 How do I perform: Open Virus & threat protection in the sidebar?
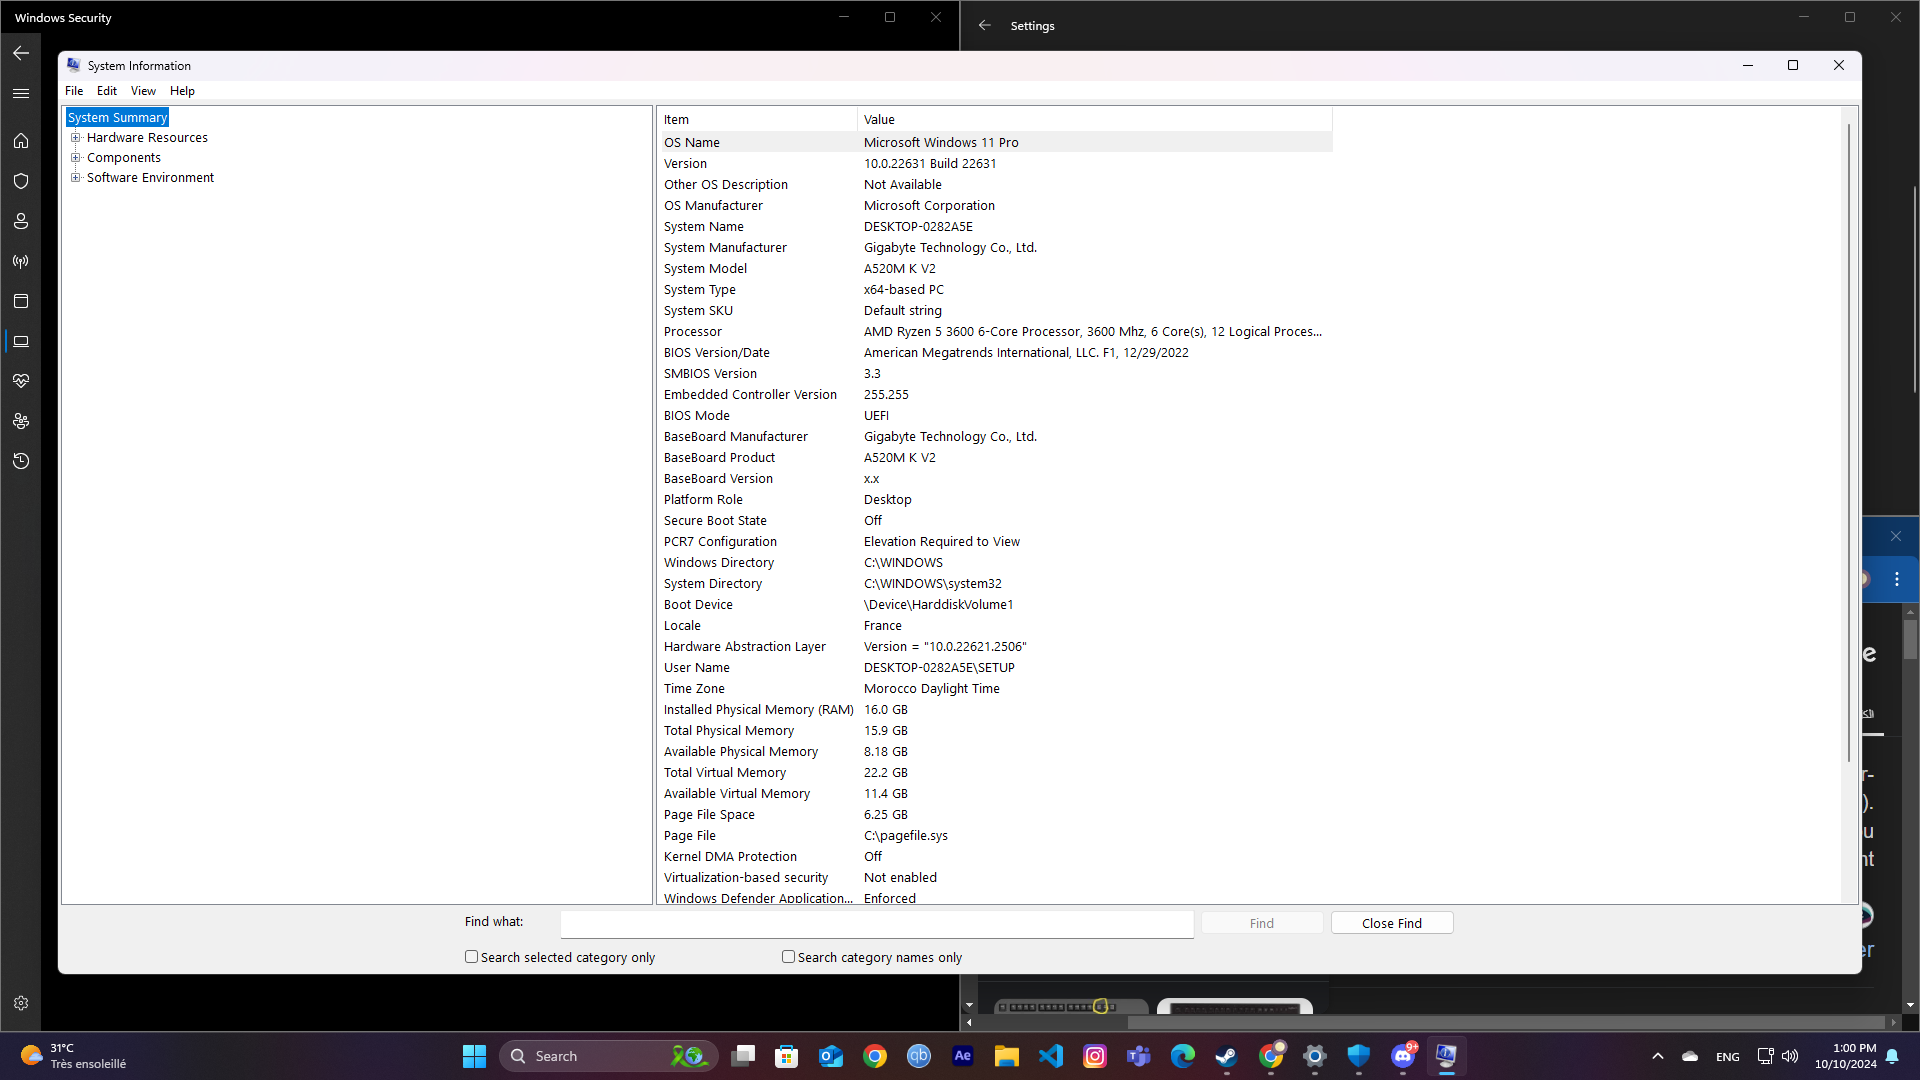21,181
